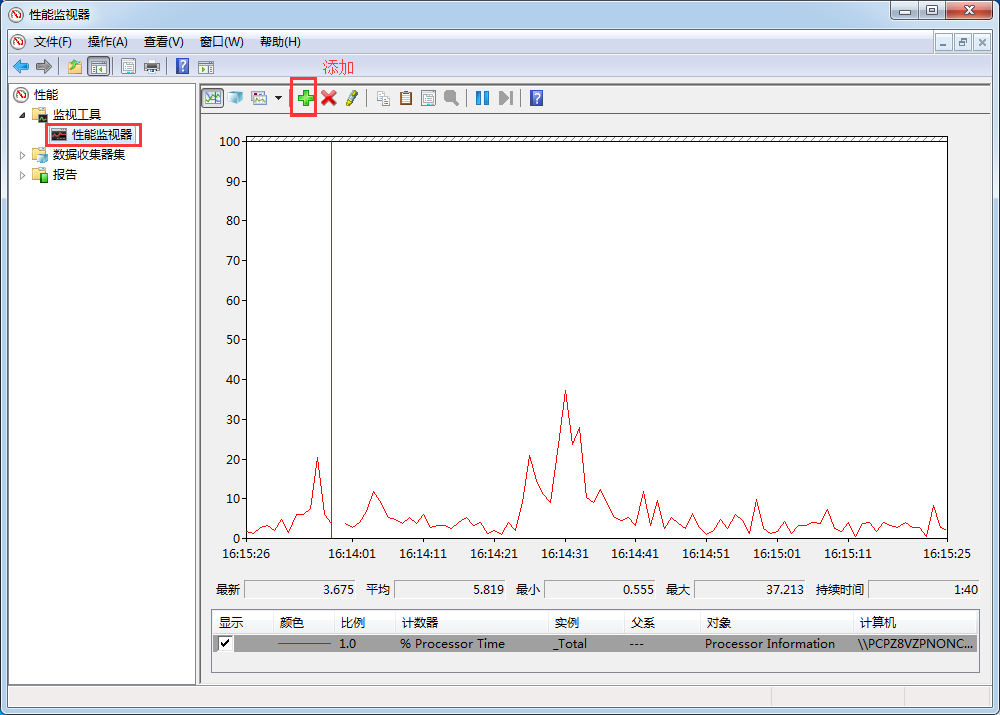Open the 查看(V) menu

(163, 42)
